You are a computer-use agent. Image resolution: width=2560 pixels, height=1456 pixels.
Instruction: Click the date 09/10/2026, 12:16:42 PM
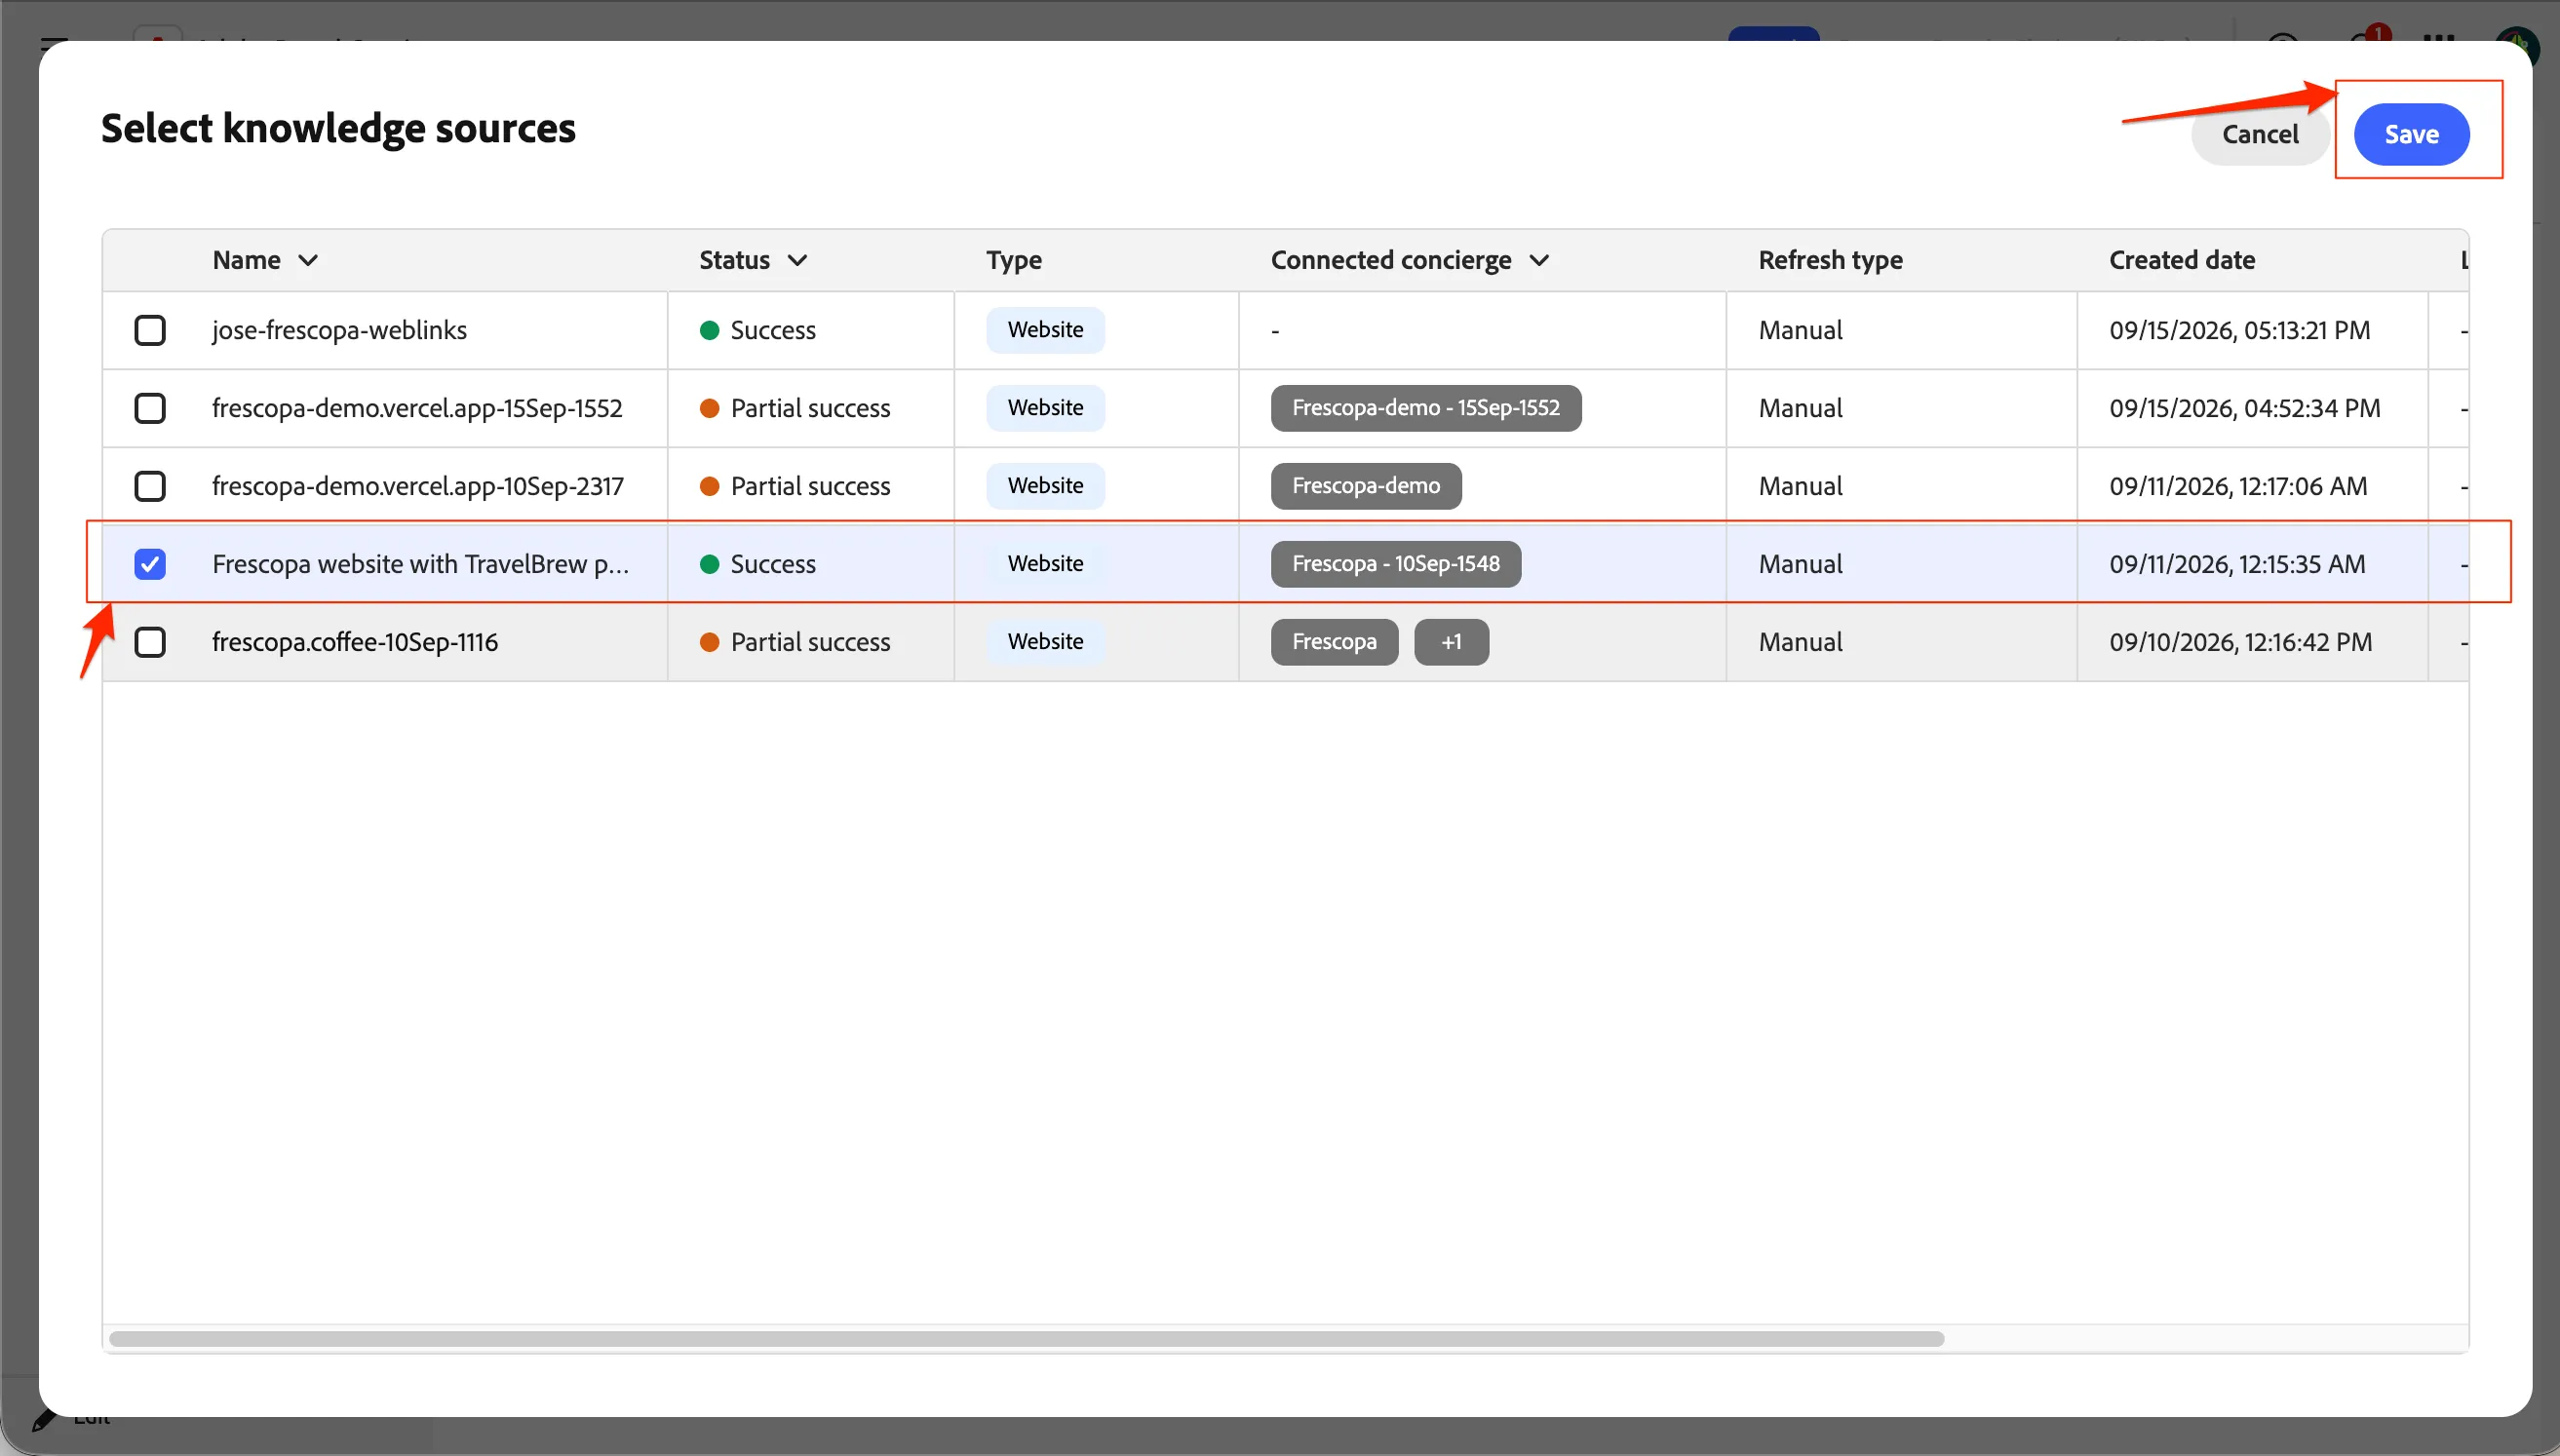(2241, 642)
